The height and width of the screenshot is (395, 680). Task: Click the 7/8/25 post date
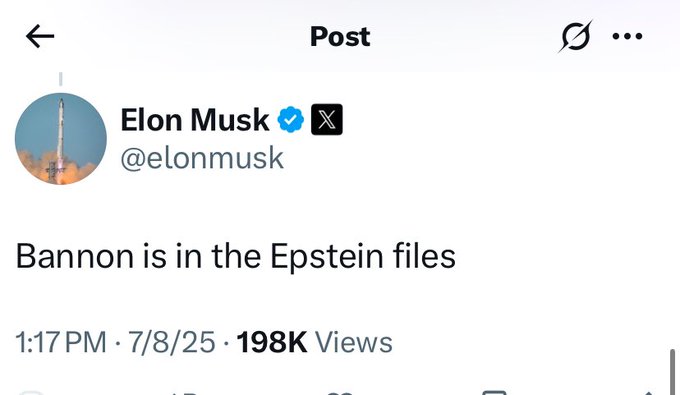click(172, 342)
